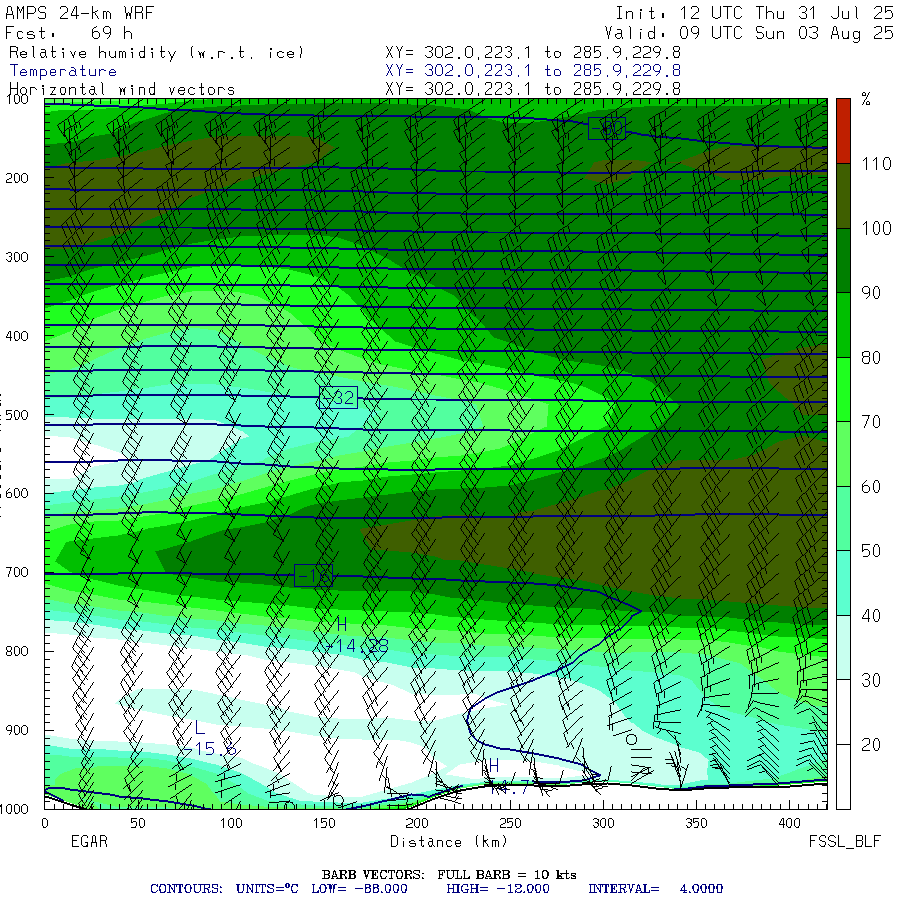Click the '-32' temperature contour label box
The width and height of the screenshot is (900, 900).
pyautogui.click(x=338, y=397)
